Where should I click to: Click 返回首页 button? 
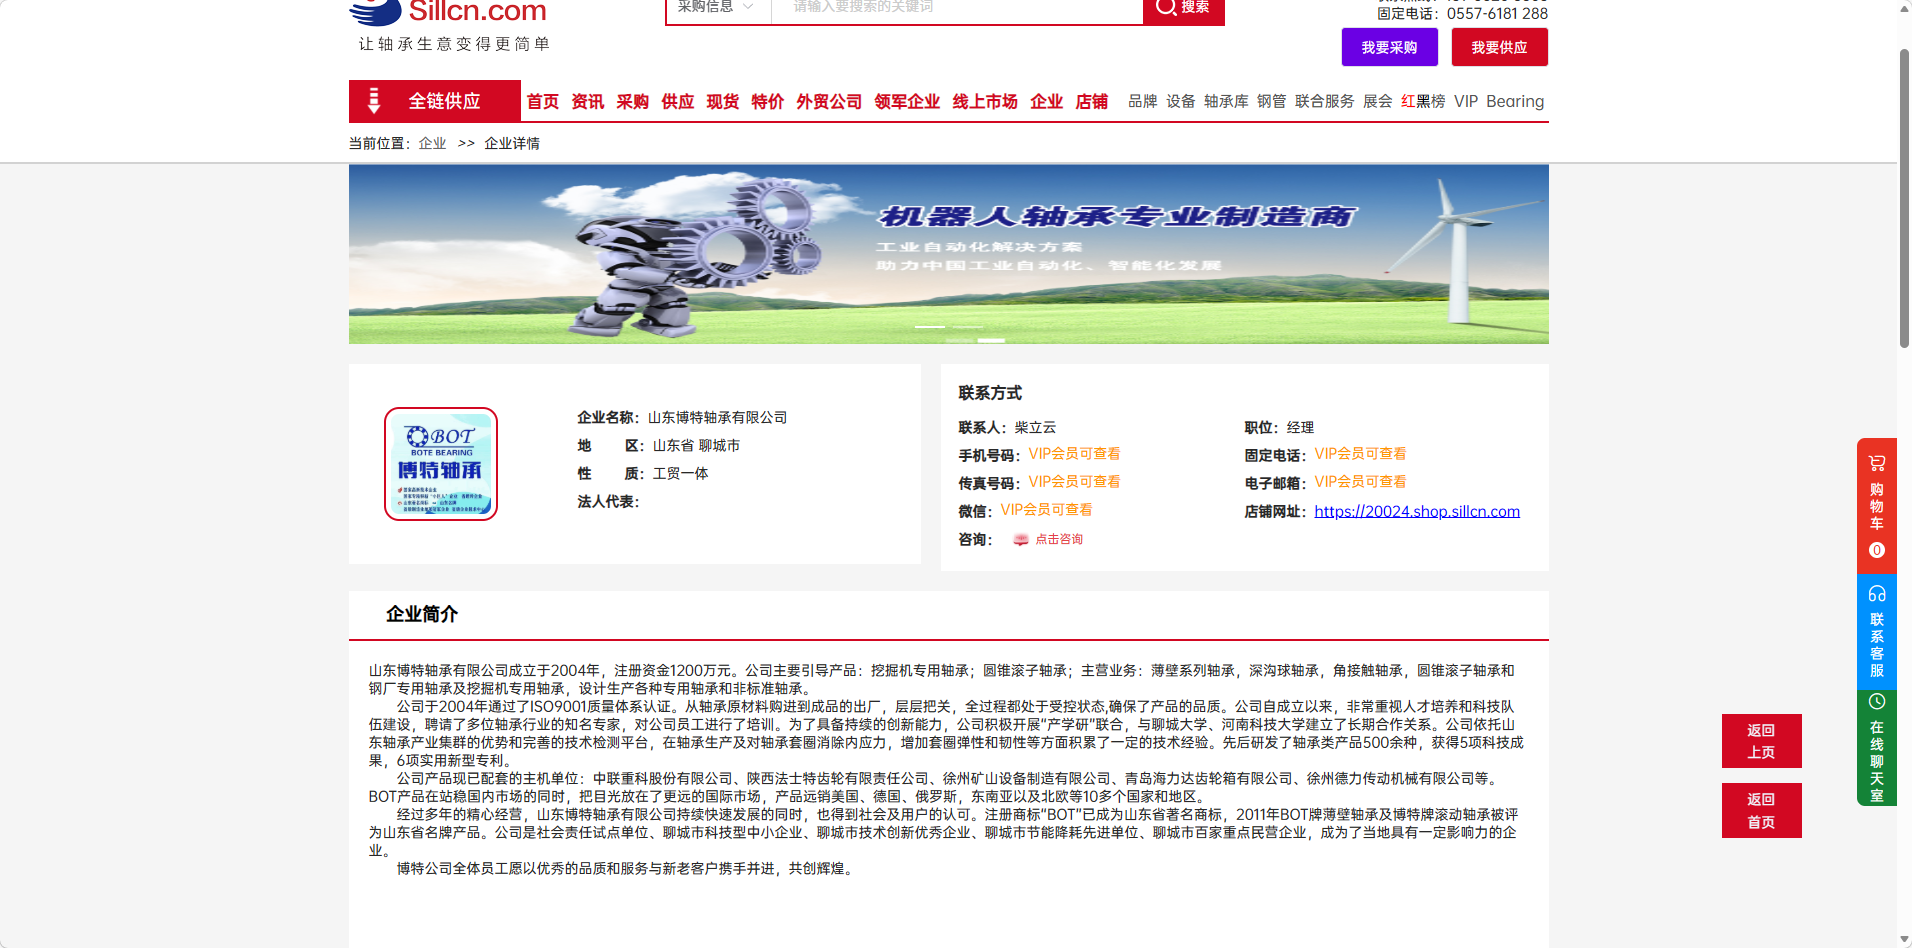pos(1760,810)
